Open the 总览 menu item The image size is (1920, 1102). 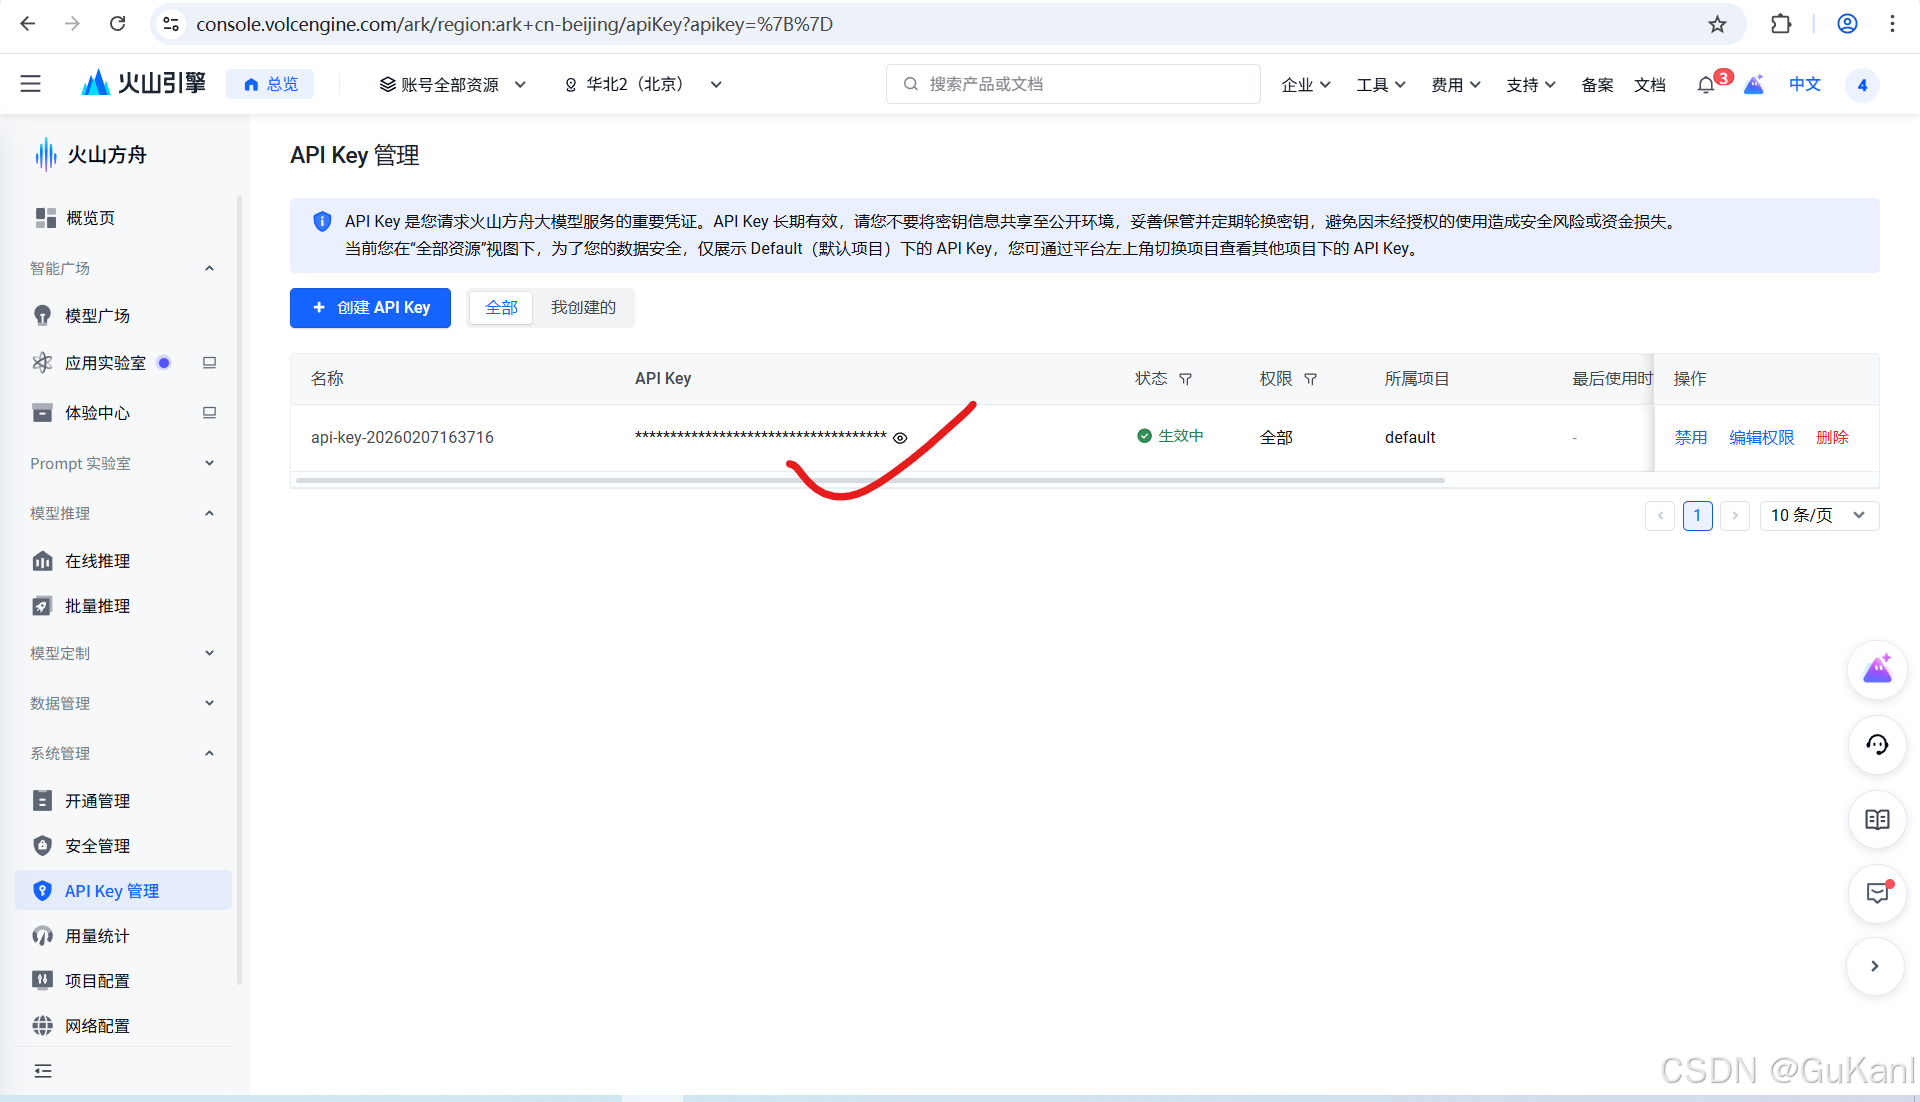pyautogui.click(x=270, y=84)
